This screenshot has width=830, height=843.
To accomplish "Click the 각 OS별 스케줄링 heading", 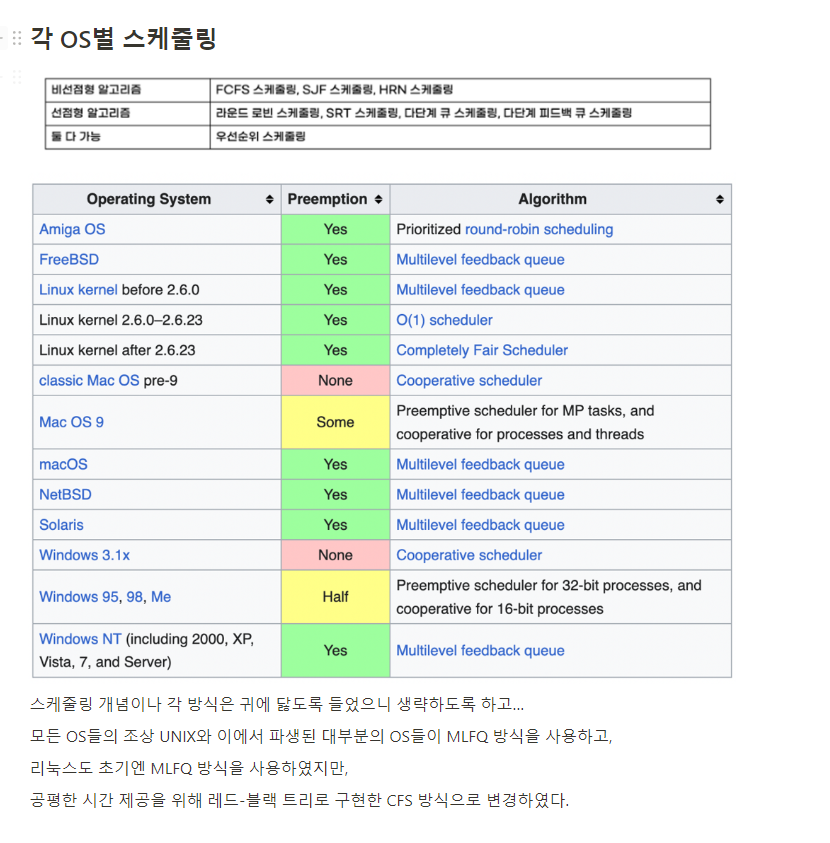I will 123,39.
